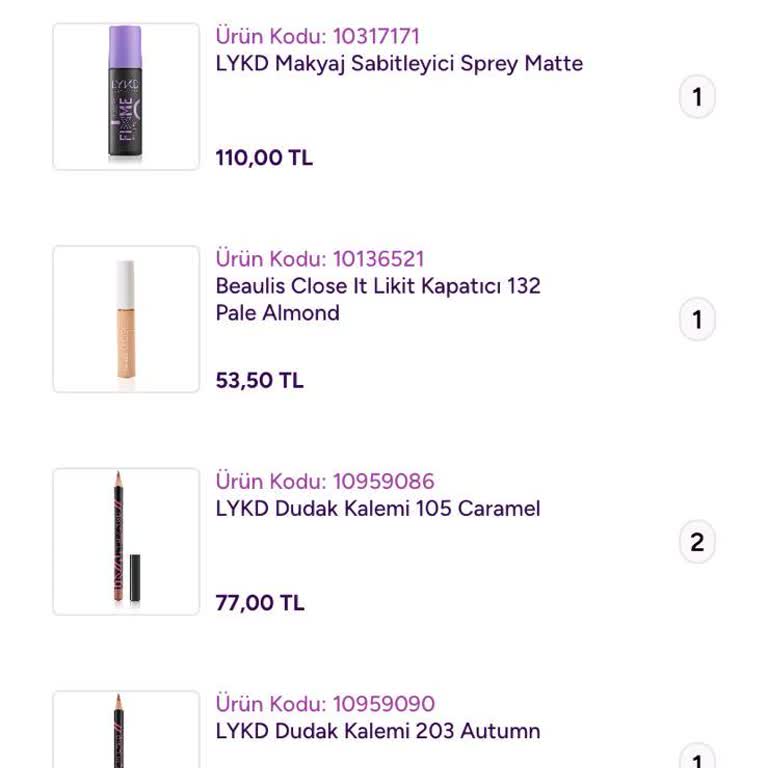Click the quantity badge for the setting spray
Image resolution: width=768 pixels, height=768 pixels.
click(697, 98)
